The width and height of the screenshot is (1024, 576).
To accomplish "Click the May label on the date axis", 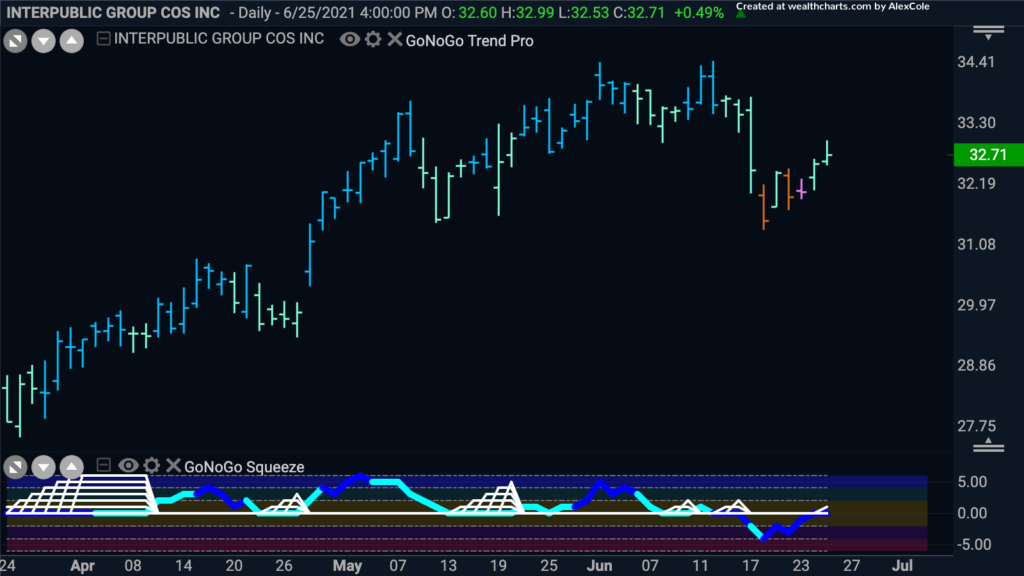I will 347,566.
